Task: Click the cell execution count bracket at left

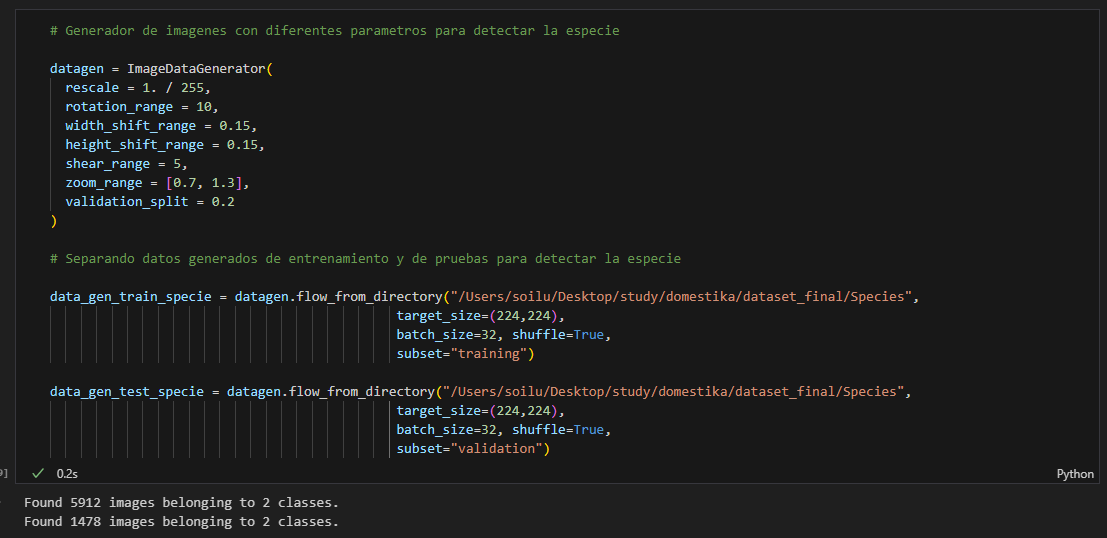Action: [4, 473]
